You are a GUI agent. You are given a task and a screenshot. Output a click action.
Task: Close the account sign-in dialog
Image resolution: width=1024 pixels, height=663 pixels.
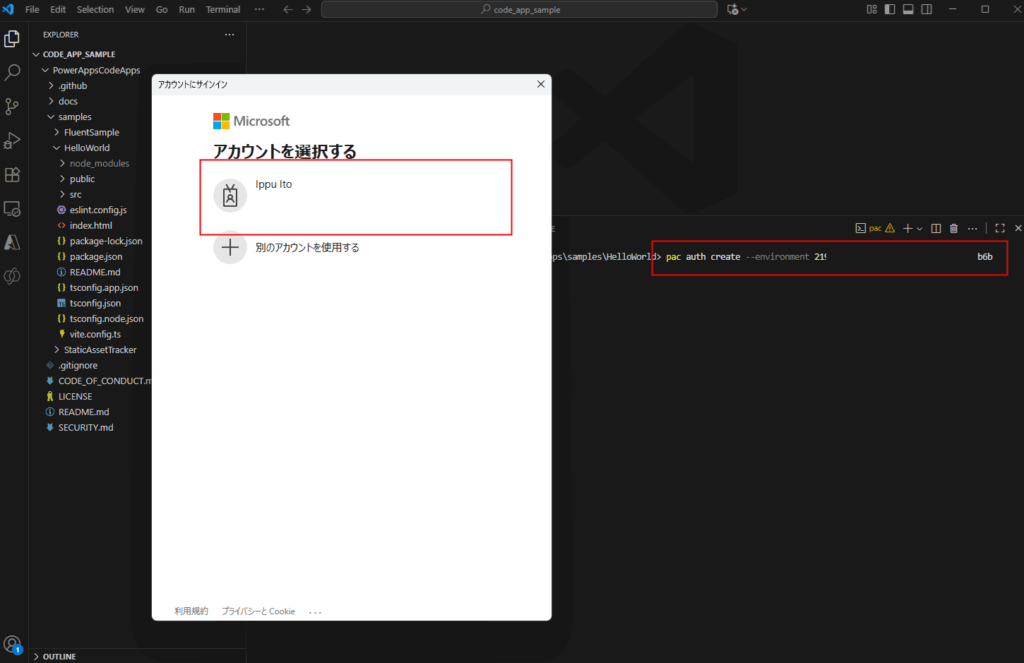click(541, 84)
